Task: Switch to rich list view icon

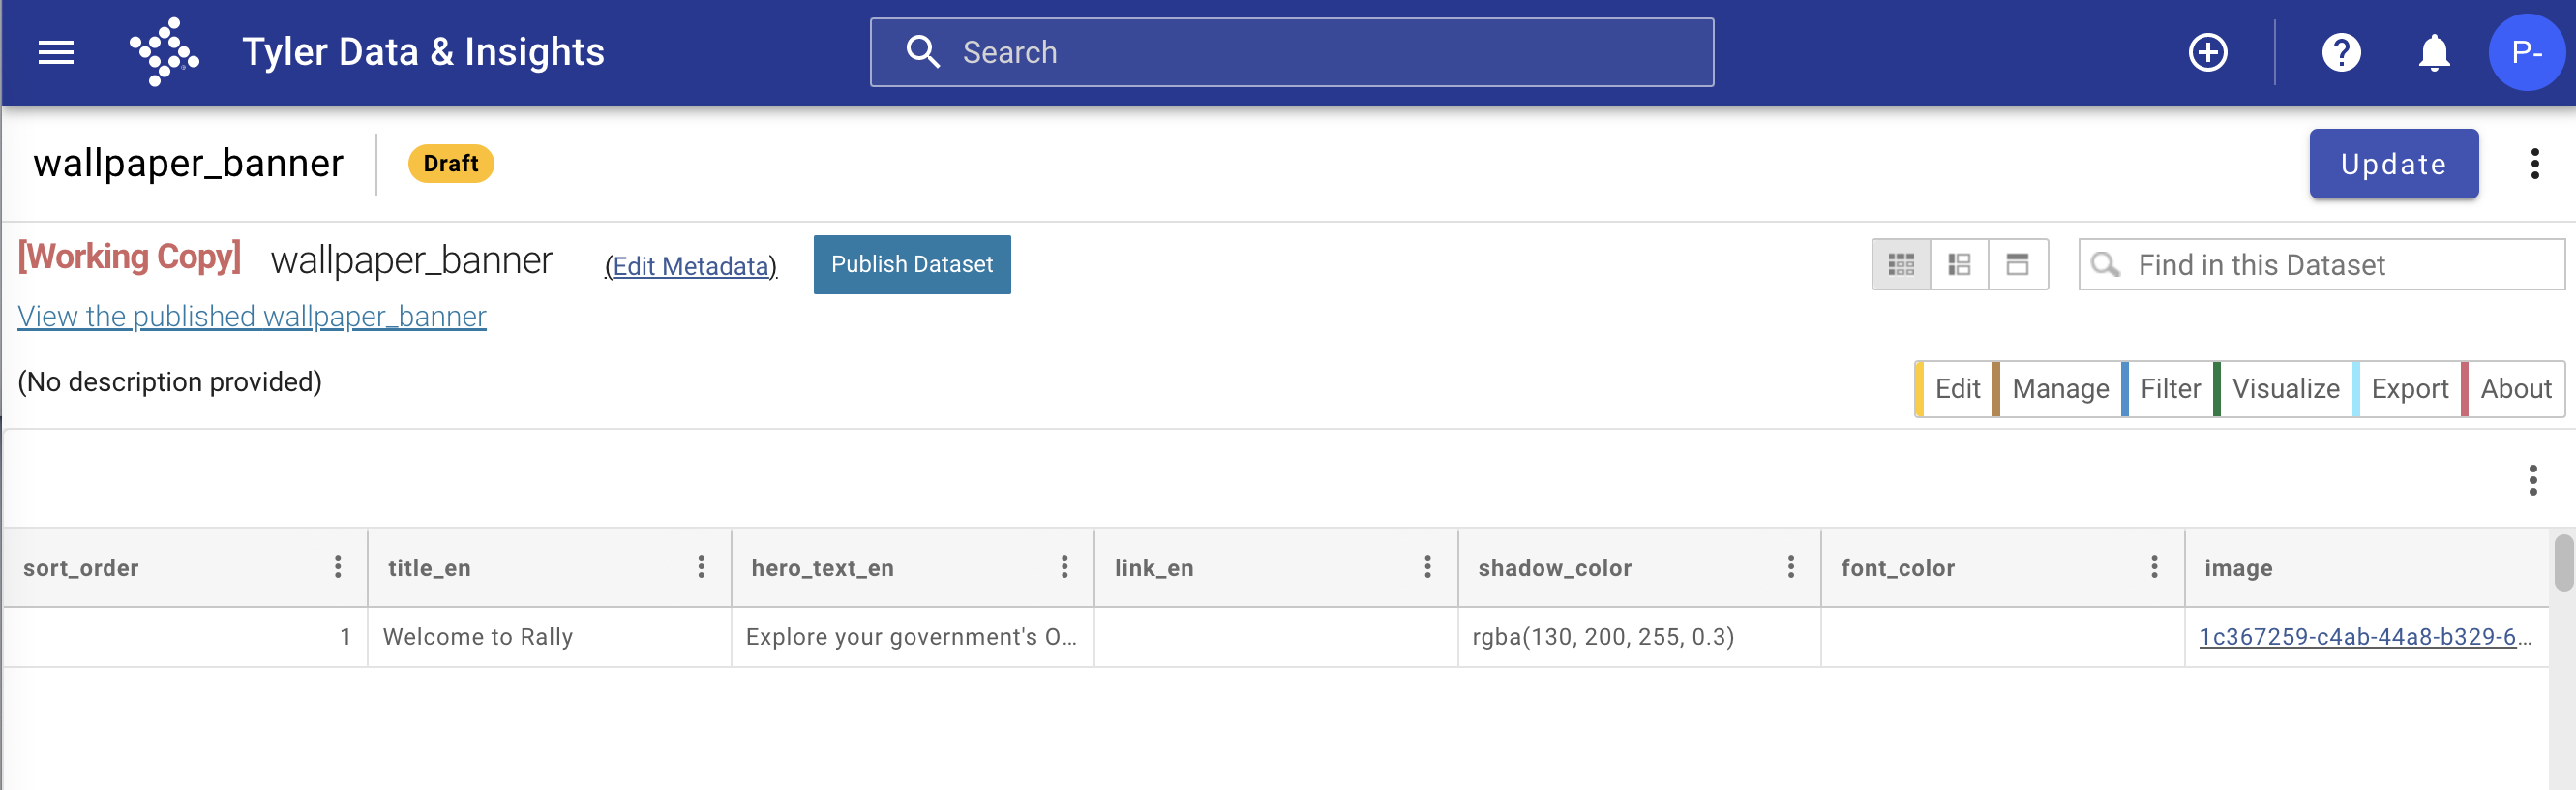Action: 1959,264
